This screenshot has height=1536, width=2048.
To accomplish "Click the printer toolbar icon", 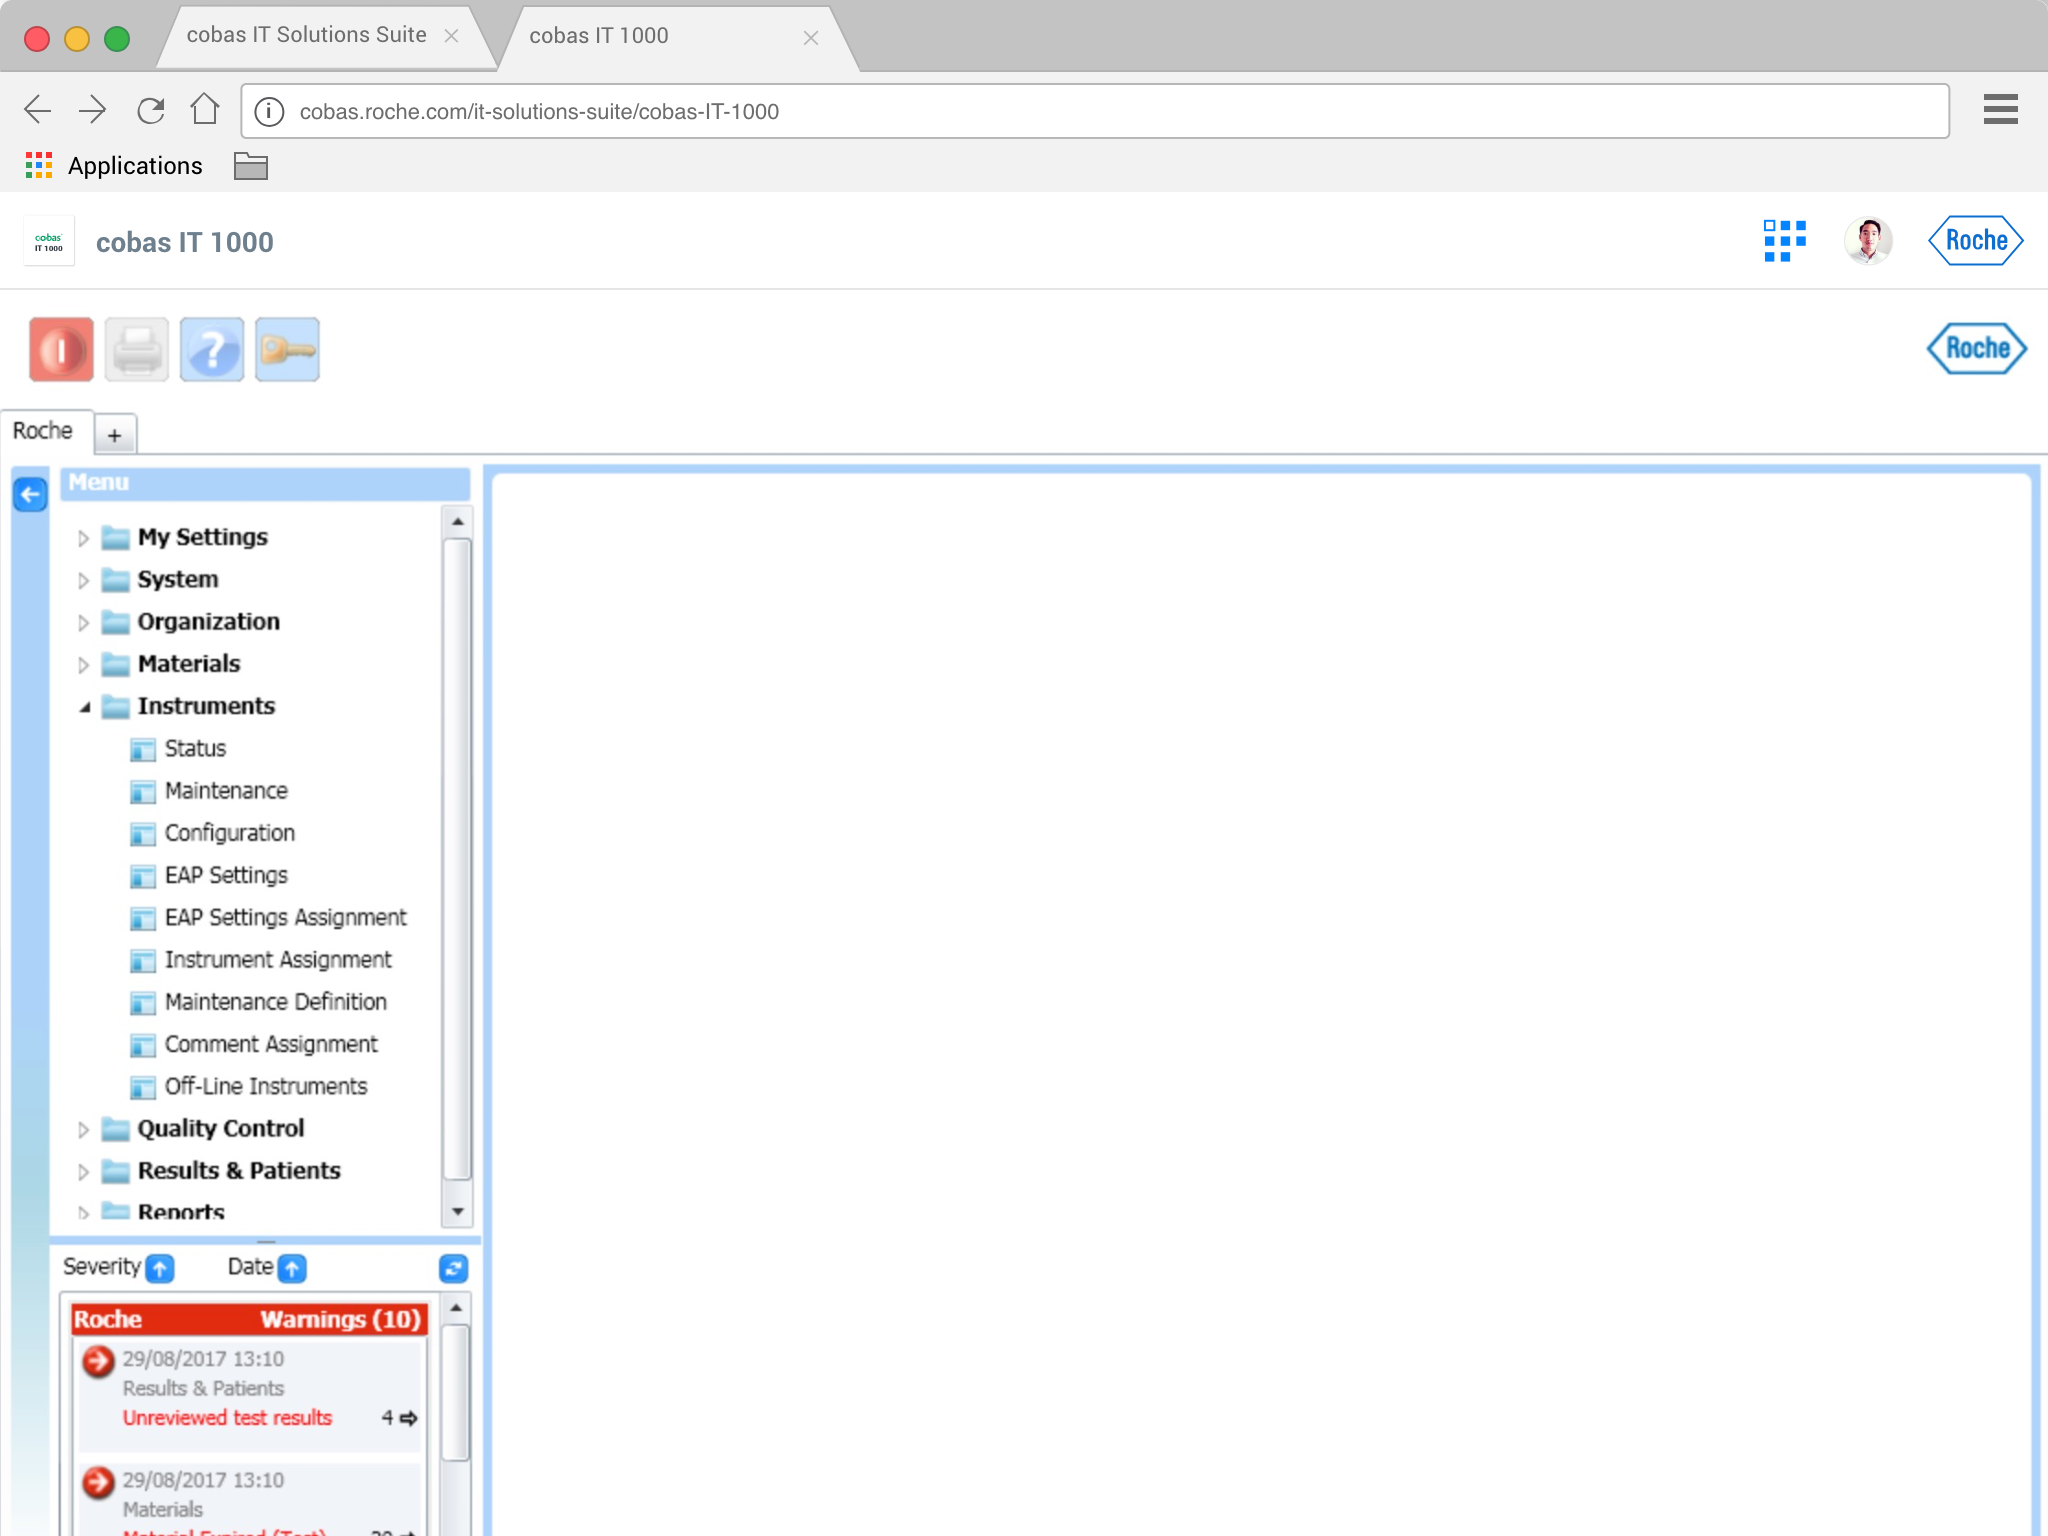I will pyautogui.click(x=137, y=350).
